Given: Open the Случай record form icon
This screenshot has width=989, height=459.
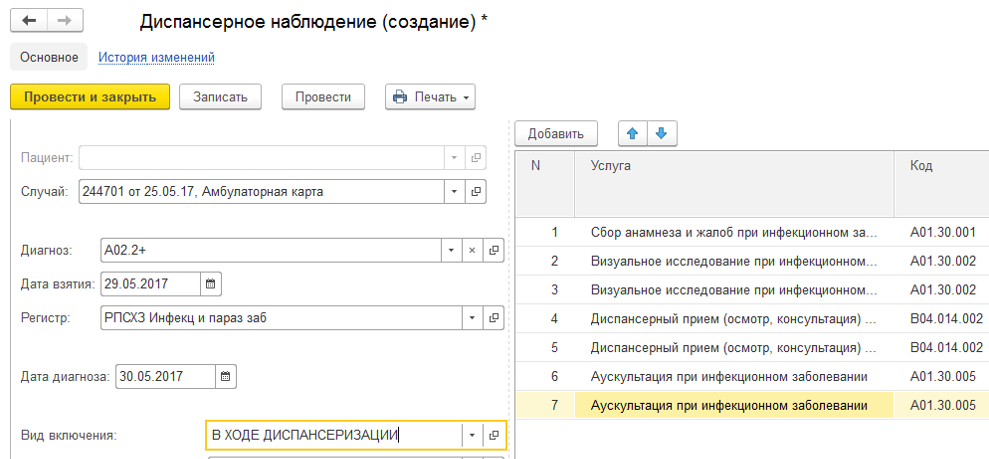Looking at the screenshot, I should pyautogui.click(x=476, y=192).
